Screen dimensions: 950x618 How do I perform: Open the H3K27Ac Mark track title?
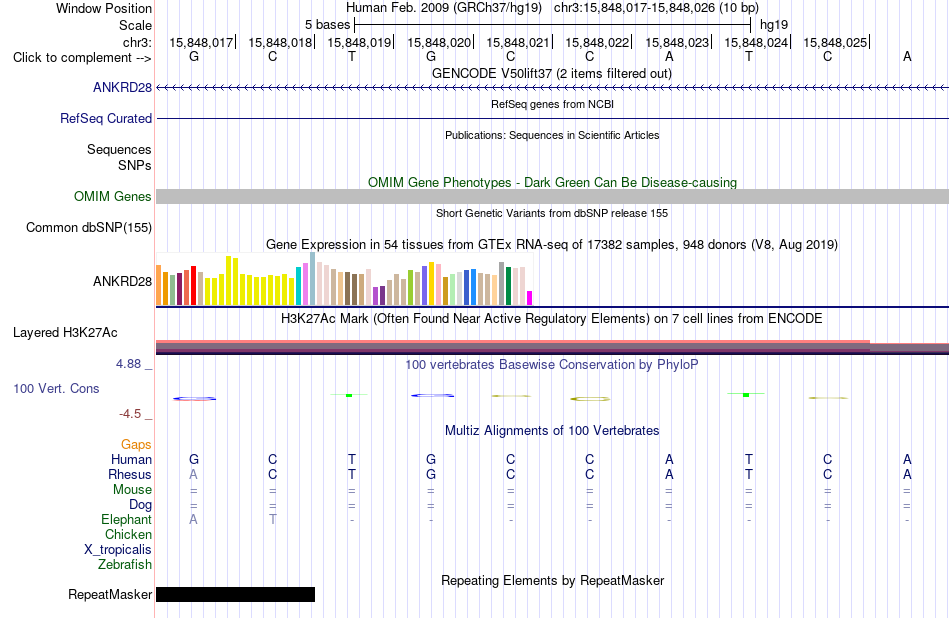click(x=551, y=319)
